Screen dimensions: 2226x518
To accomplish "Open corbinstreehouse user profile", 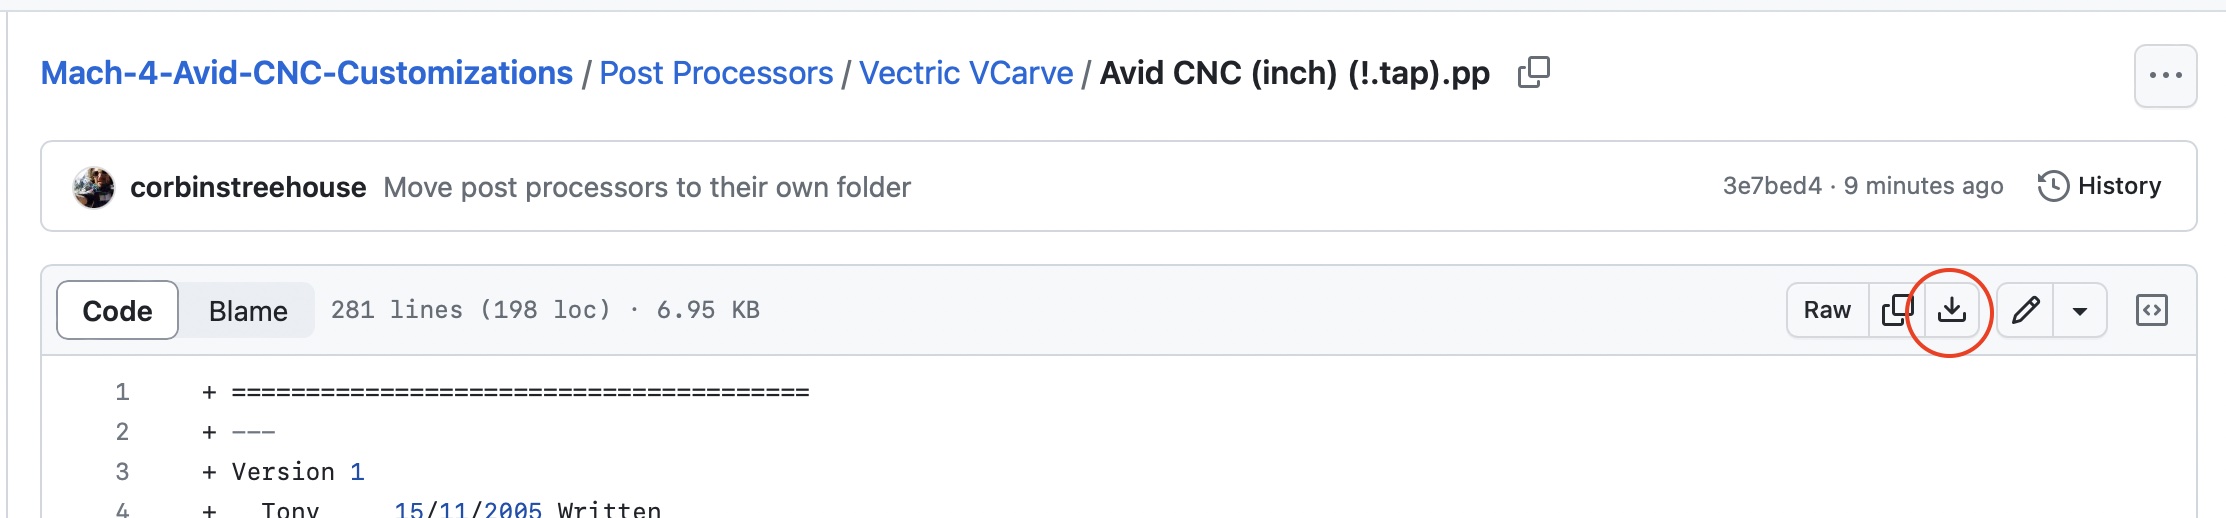I will [248, 187].
